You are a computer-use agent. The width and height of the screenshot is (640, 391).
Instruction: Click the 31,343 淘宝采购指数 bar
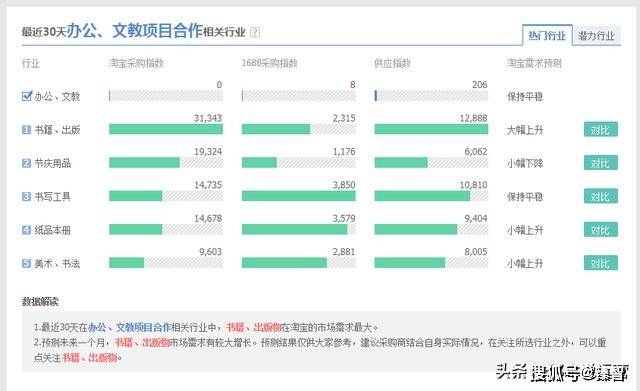(166, 129)
